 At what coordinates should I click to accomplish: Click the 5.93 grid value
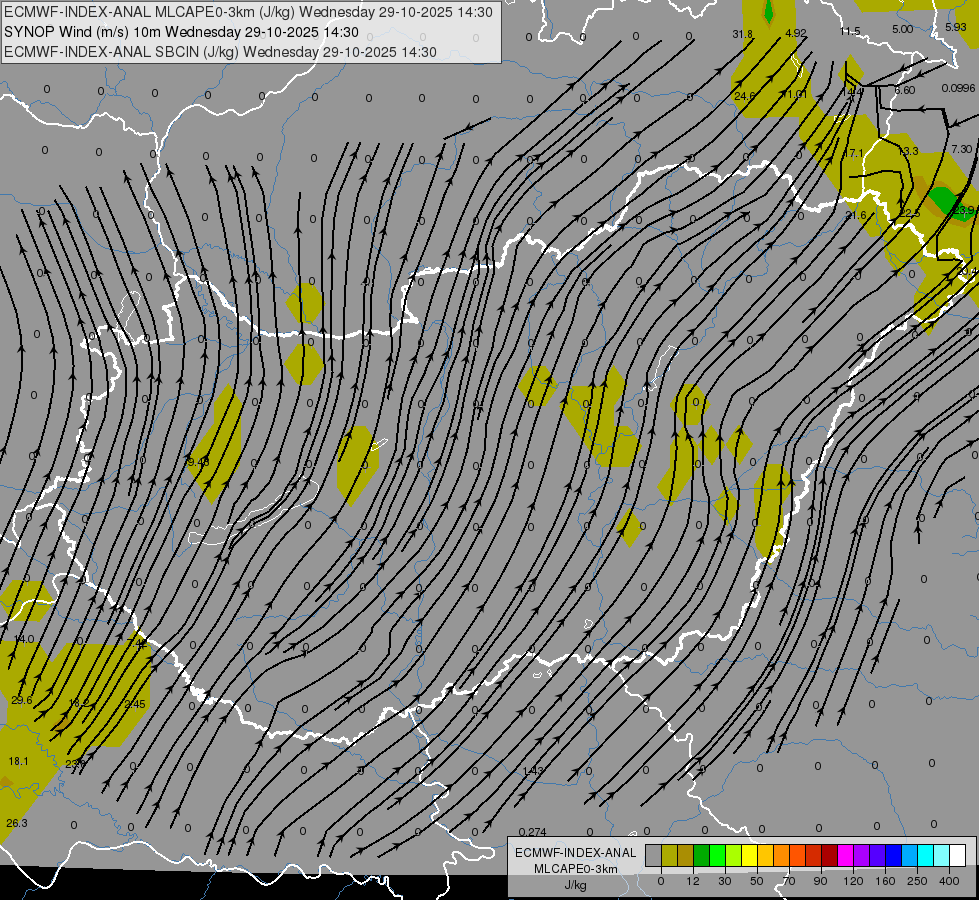(x=955, y=27)
